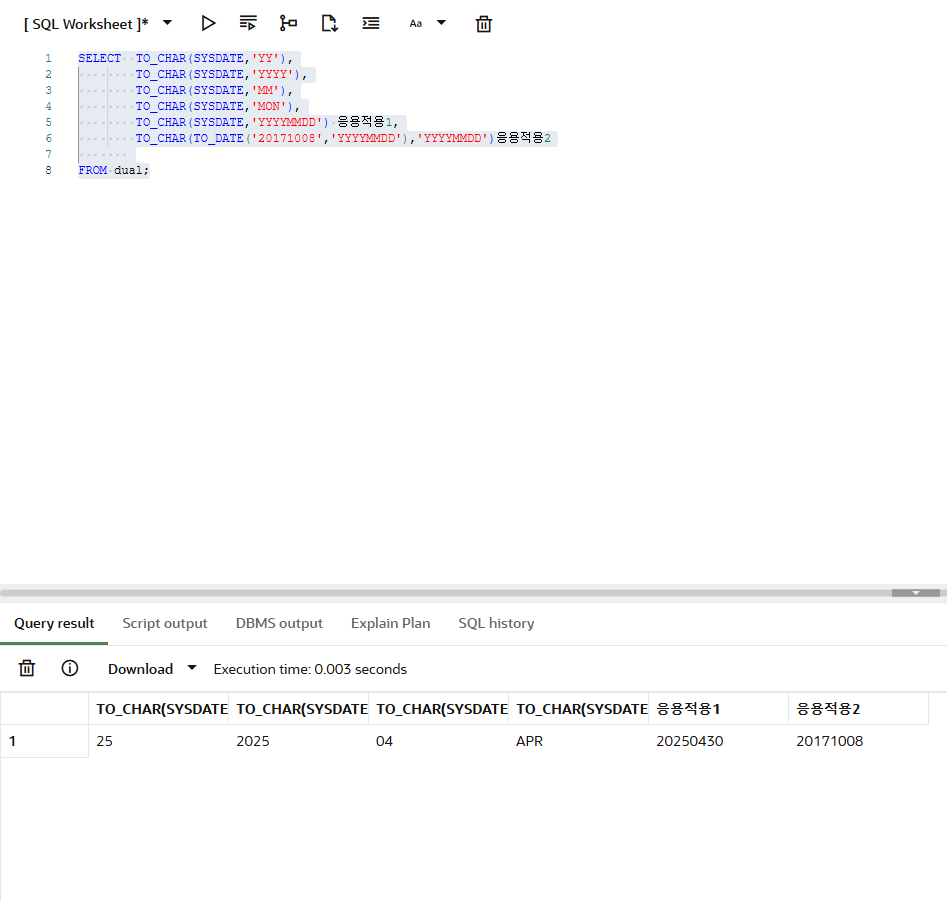
Task: Switch to the Query result tab
Action: point(54,623)
